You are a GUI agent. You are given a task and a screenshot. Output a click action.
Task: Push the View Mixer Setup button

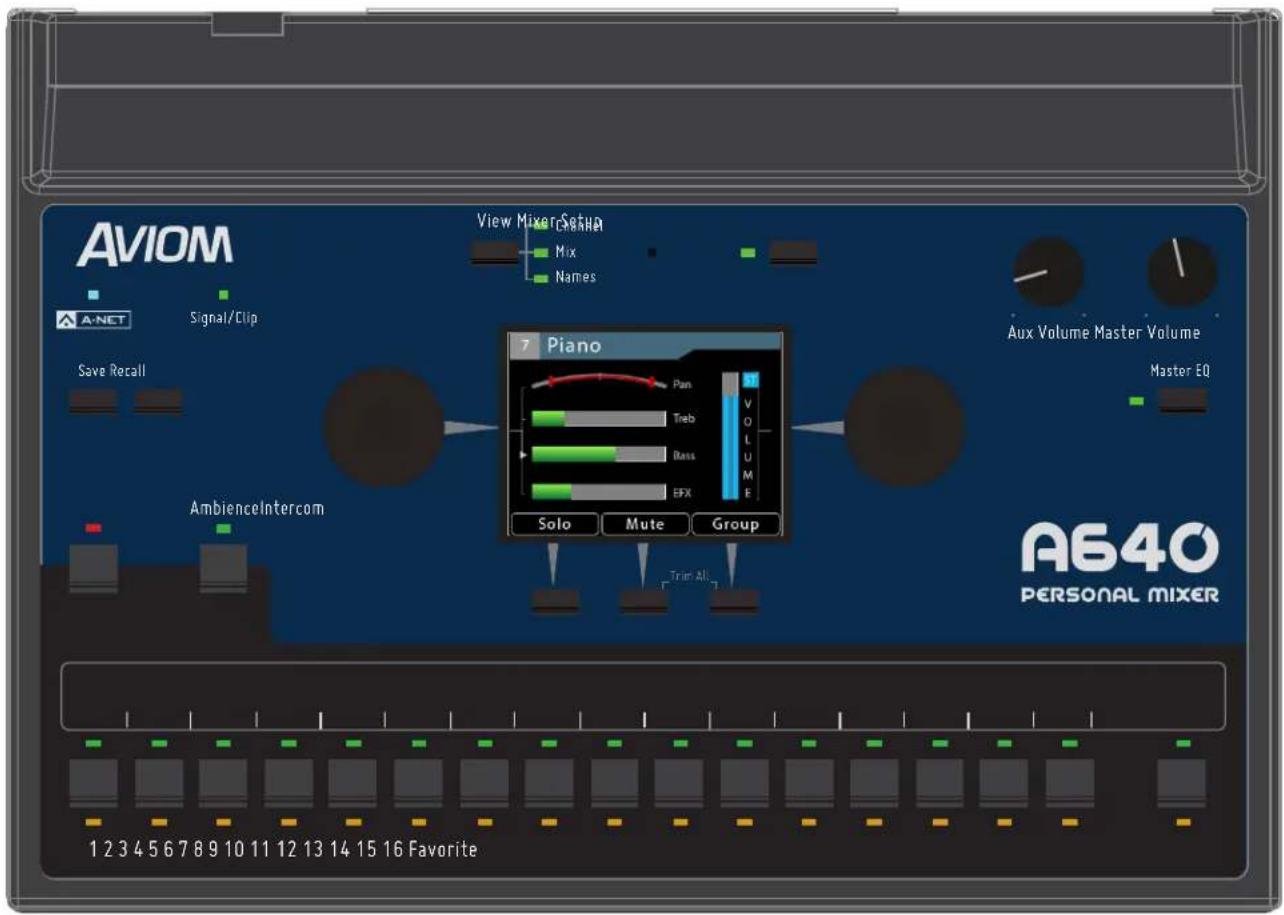coord(495,252)
